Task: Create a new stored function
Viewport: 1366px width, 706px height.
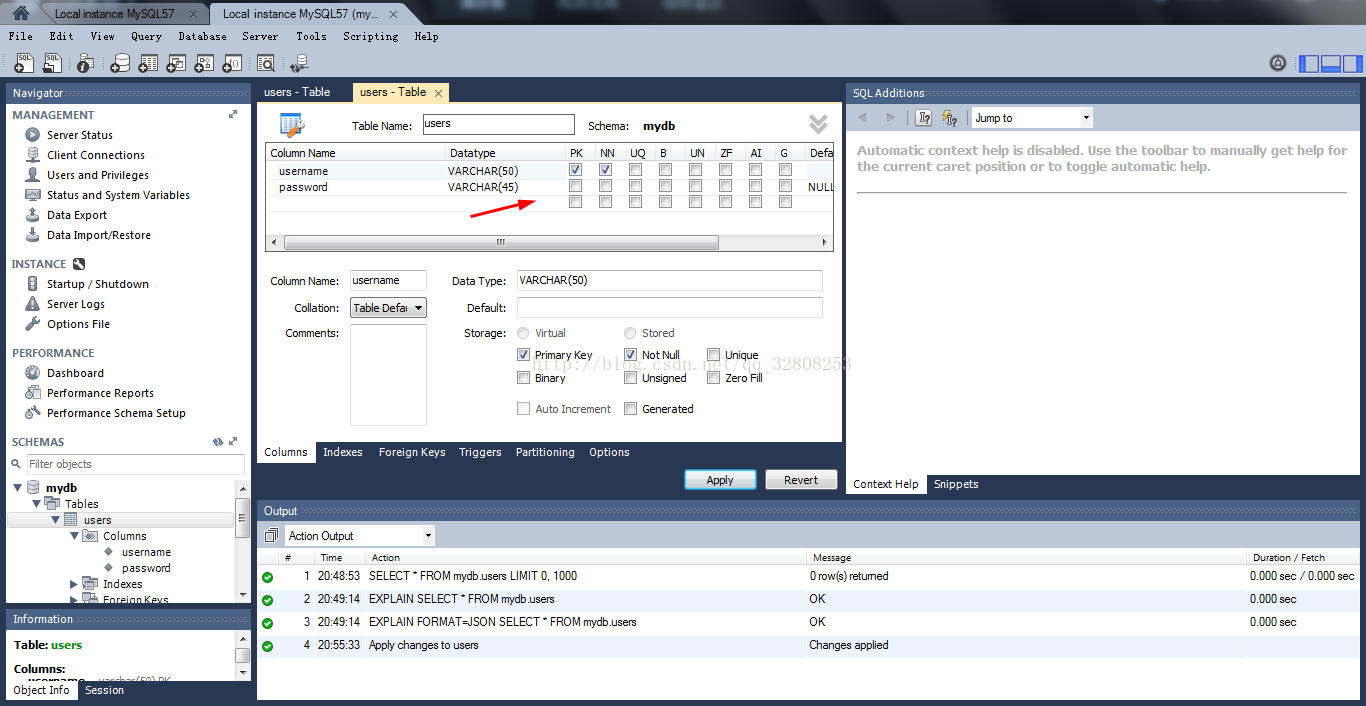Action: tap(232, 62)
